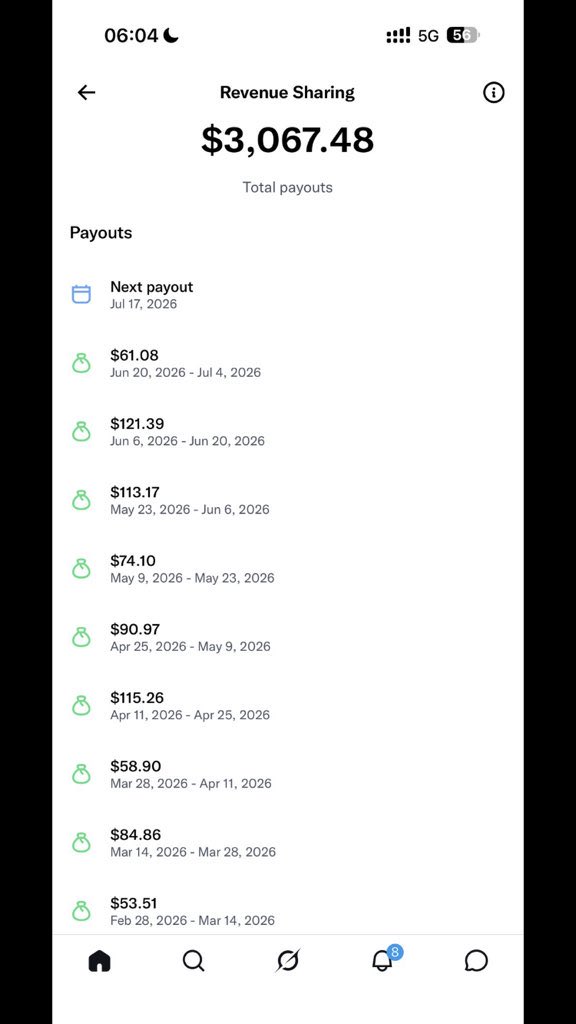The width and height of the screenshot is (576, 1024).
Task: Select the $121.39 payout entry
Action: coord(288,432)
